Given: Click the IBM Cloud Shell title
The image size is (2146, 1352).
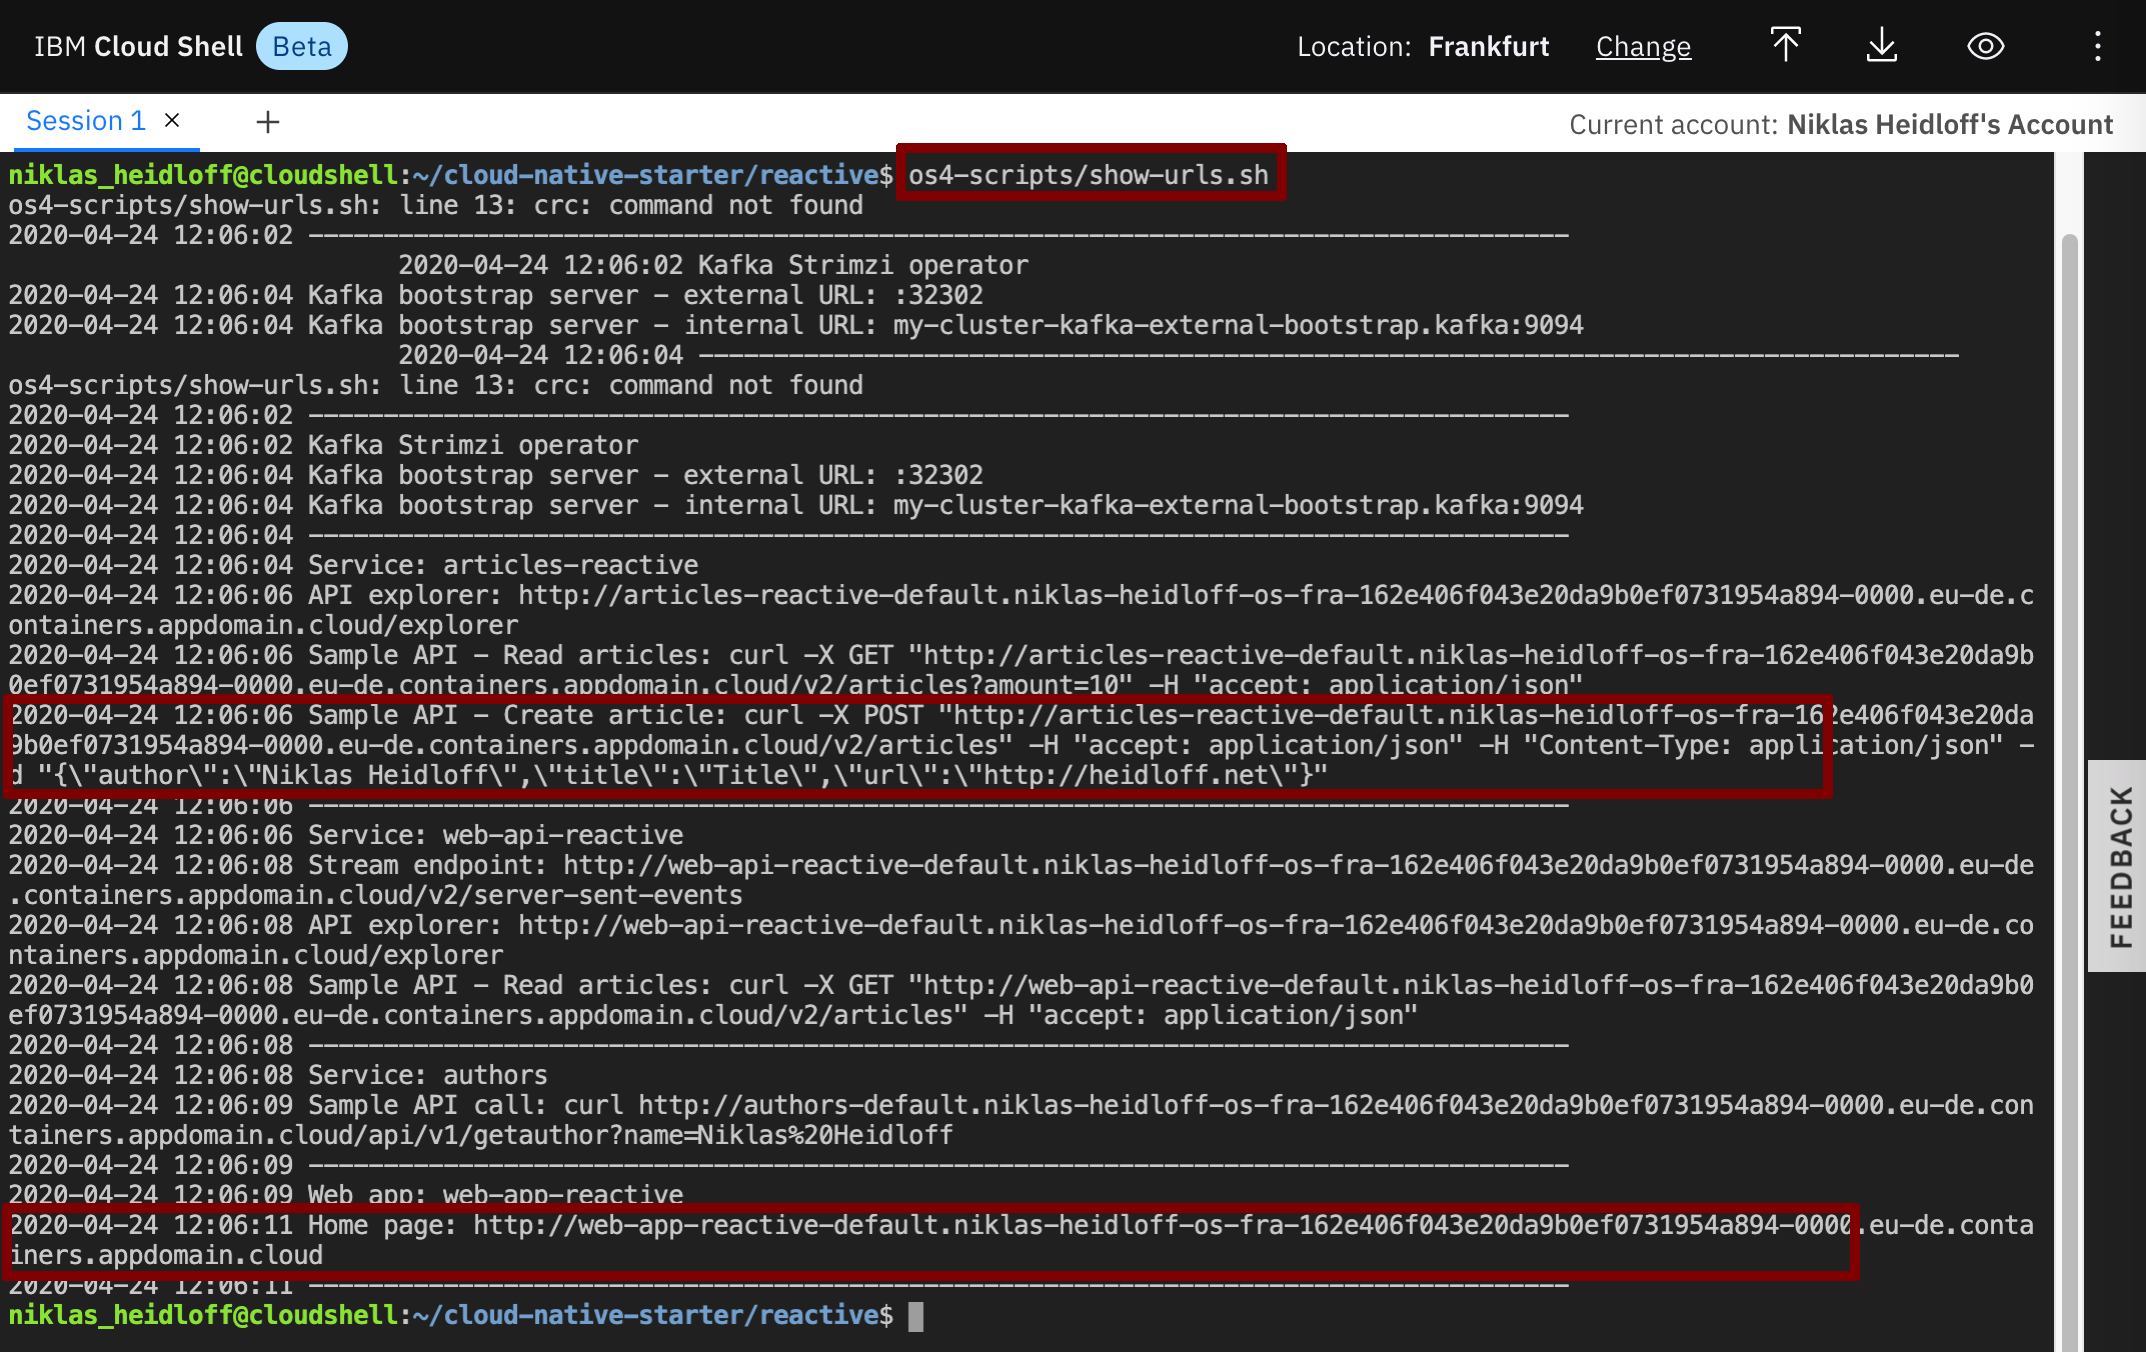Looking at the screenshot, I should pyautogui.click(x=138, y=46).
